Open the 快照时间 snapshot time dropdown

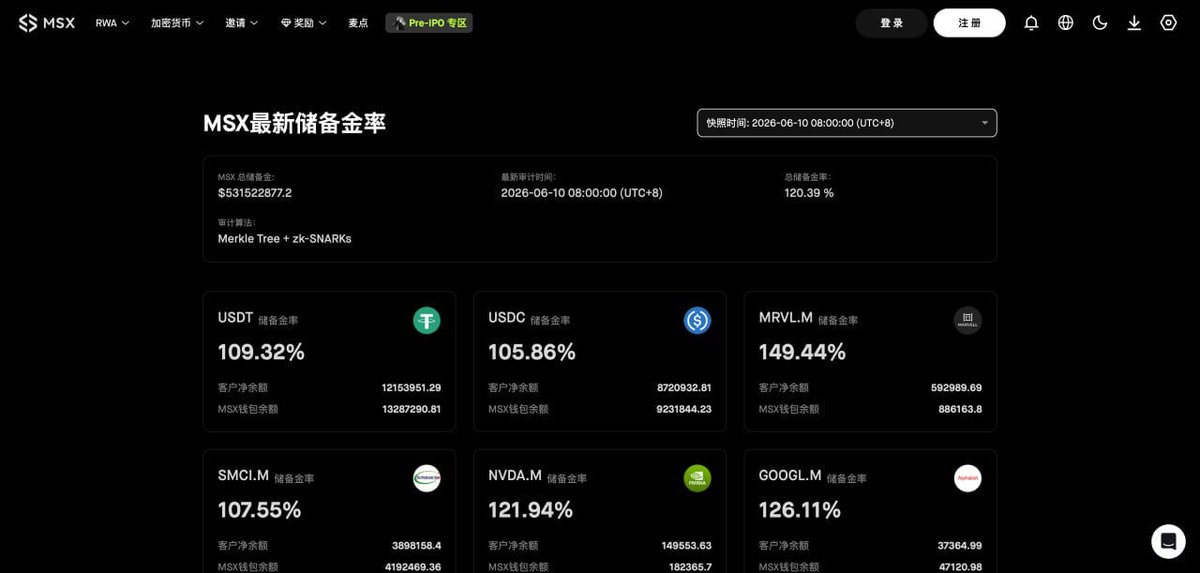847,123
